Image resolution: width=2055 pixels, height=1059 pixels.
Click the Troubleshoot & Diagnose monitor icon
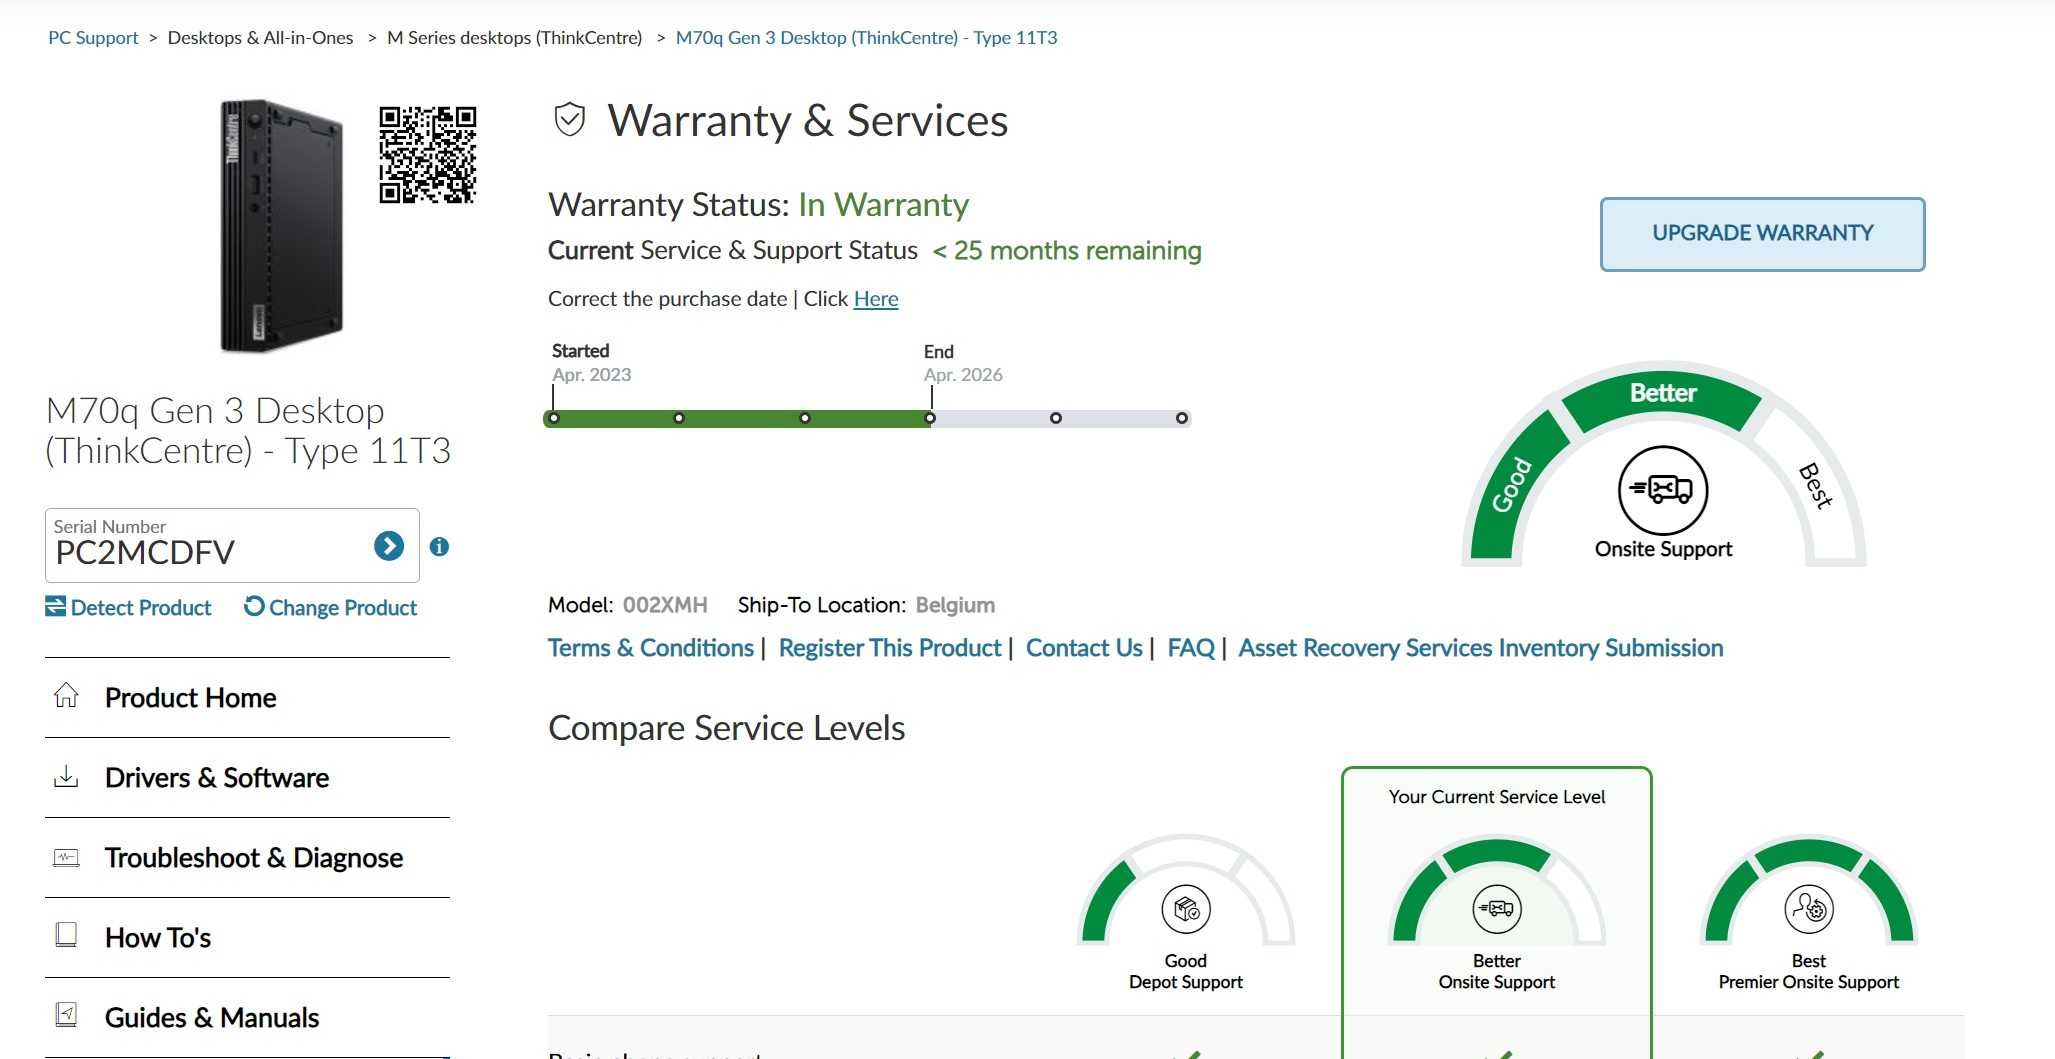click(66, 857)
